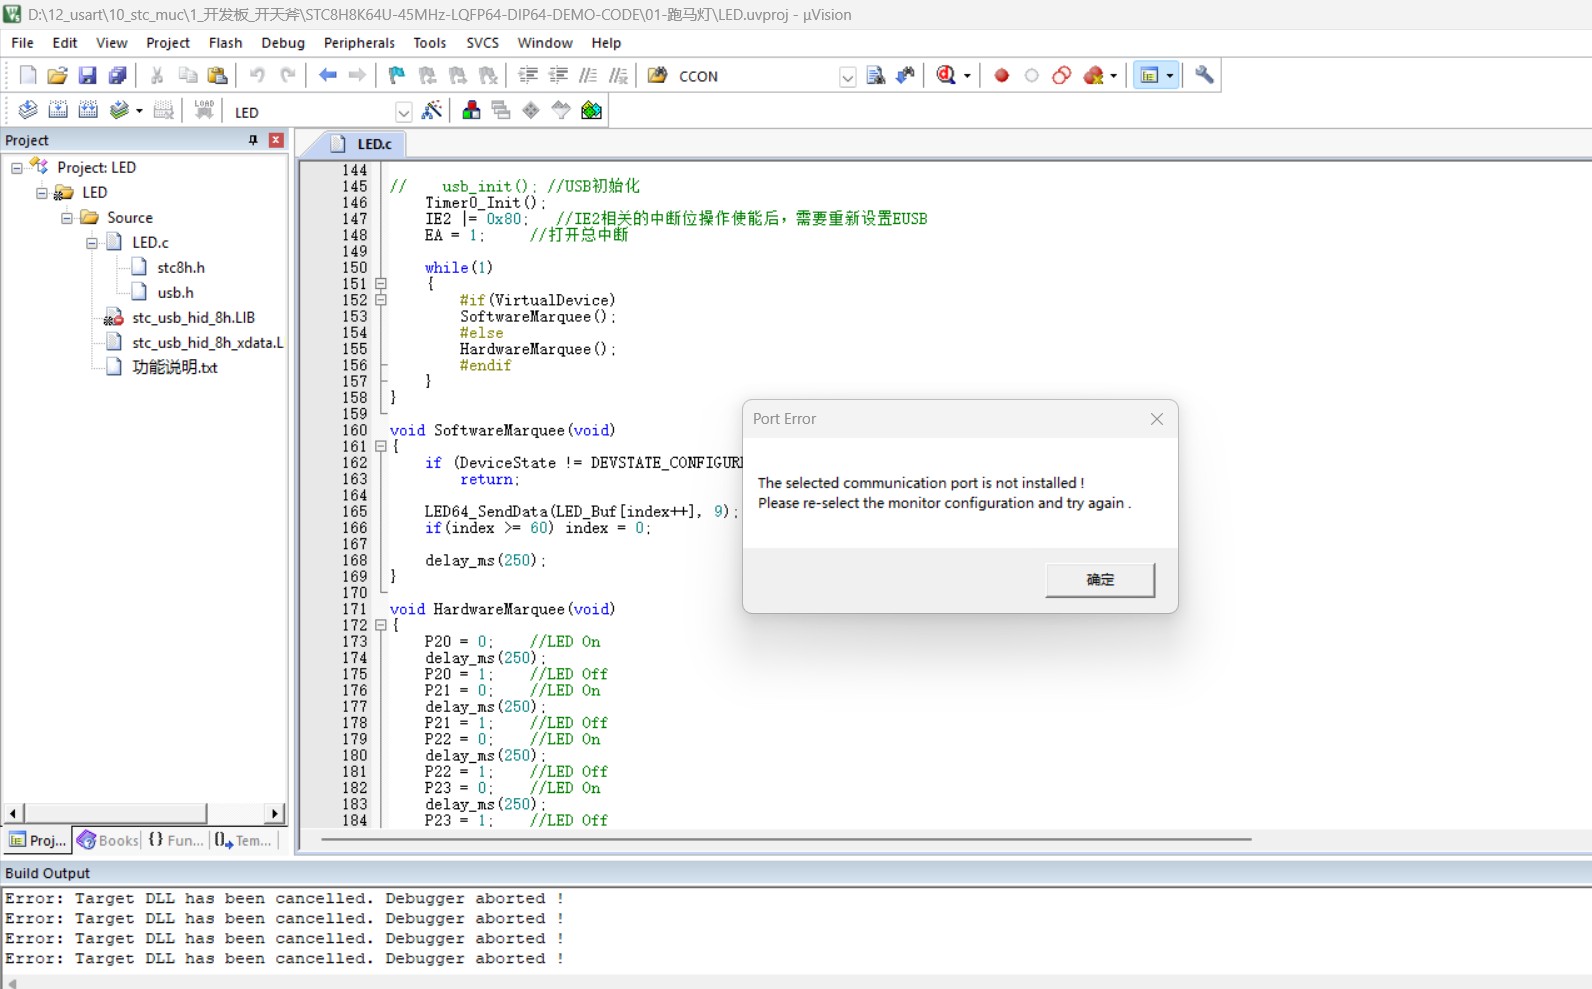
Task: Open the kill breakpoints dropdown arrow
Action: pos(1113,76)
